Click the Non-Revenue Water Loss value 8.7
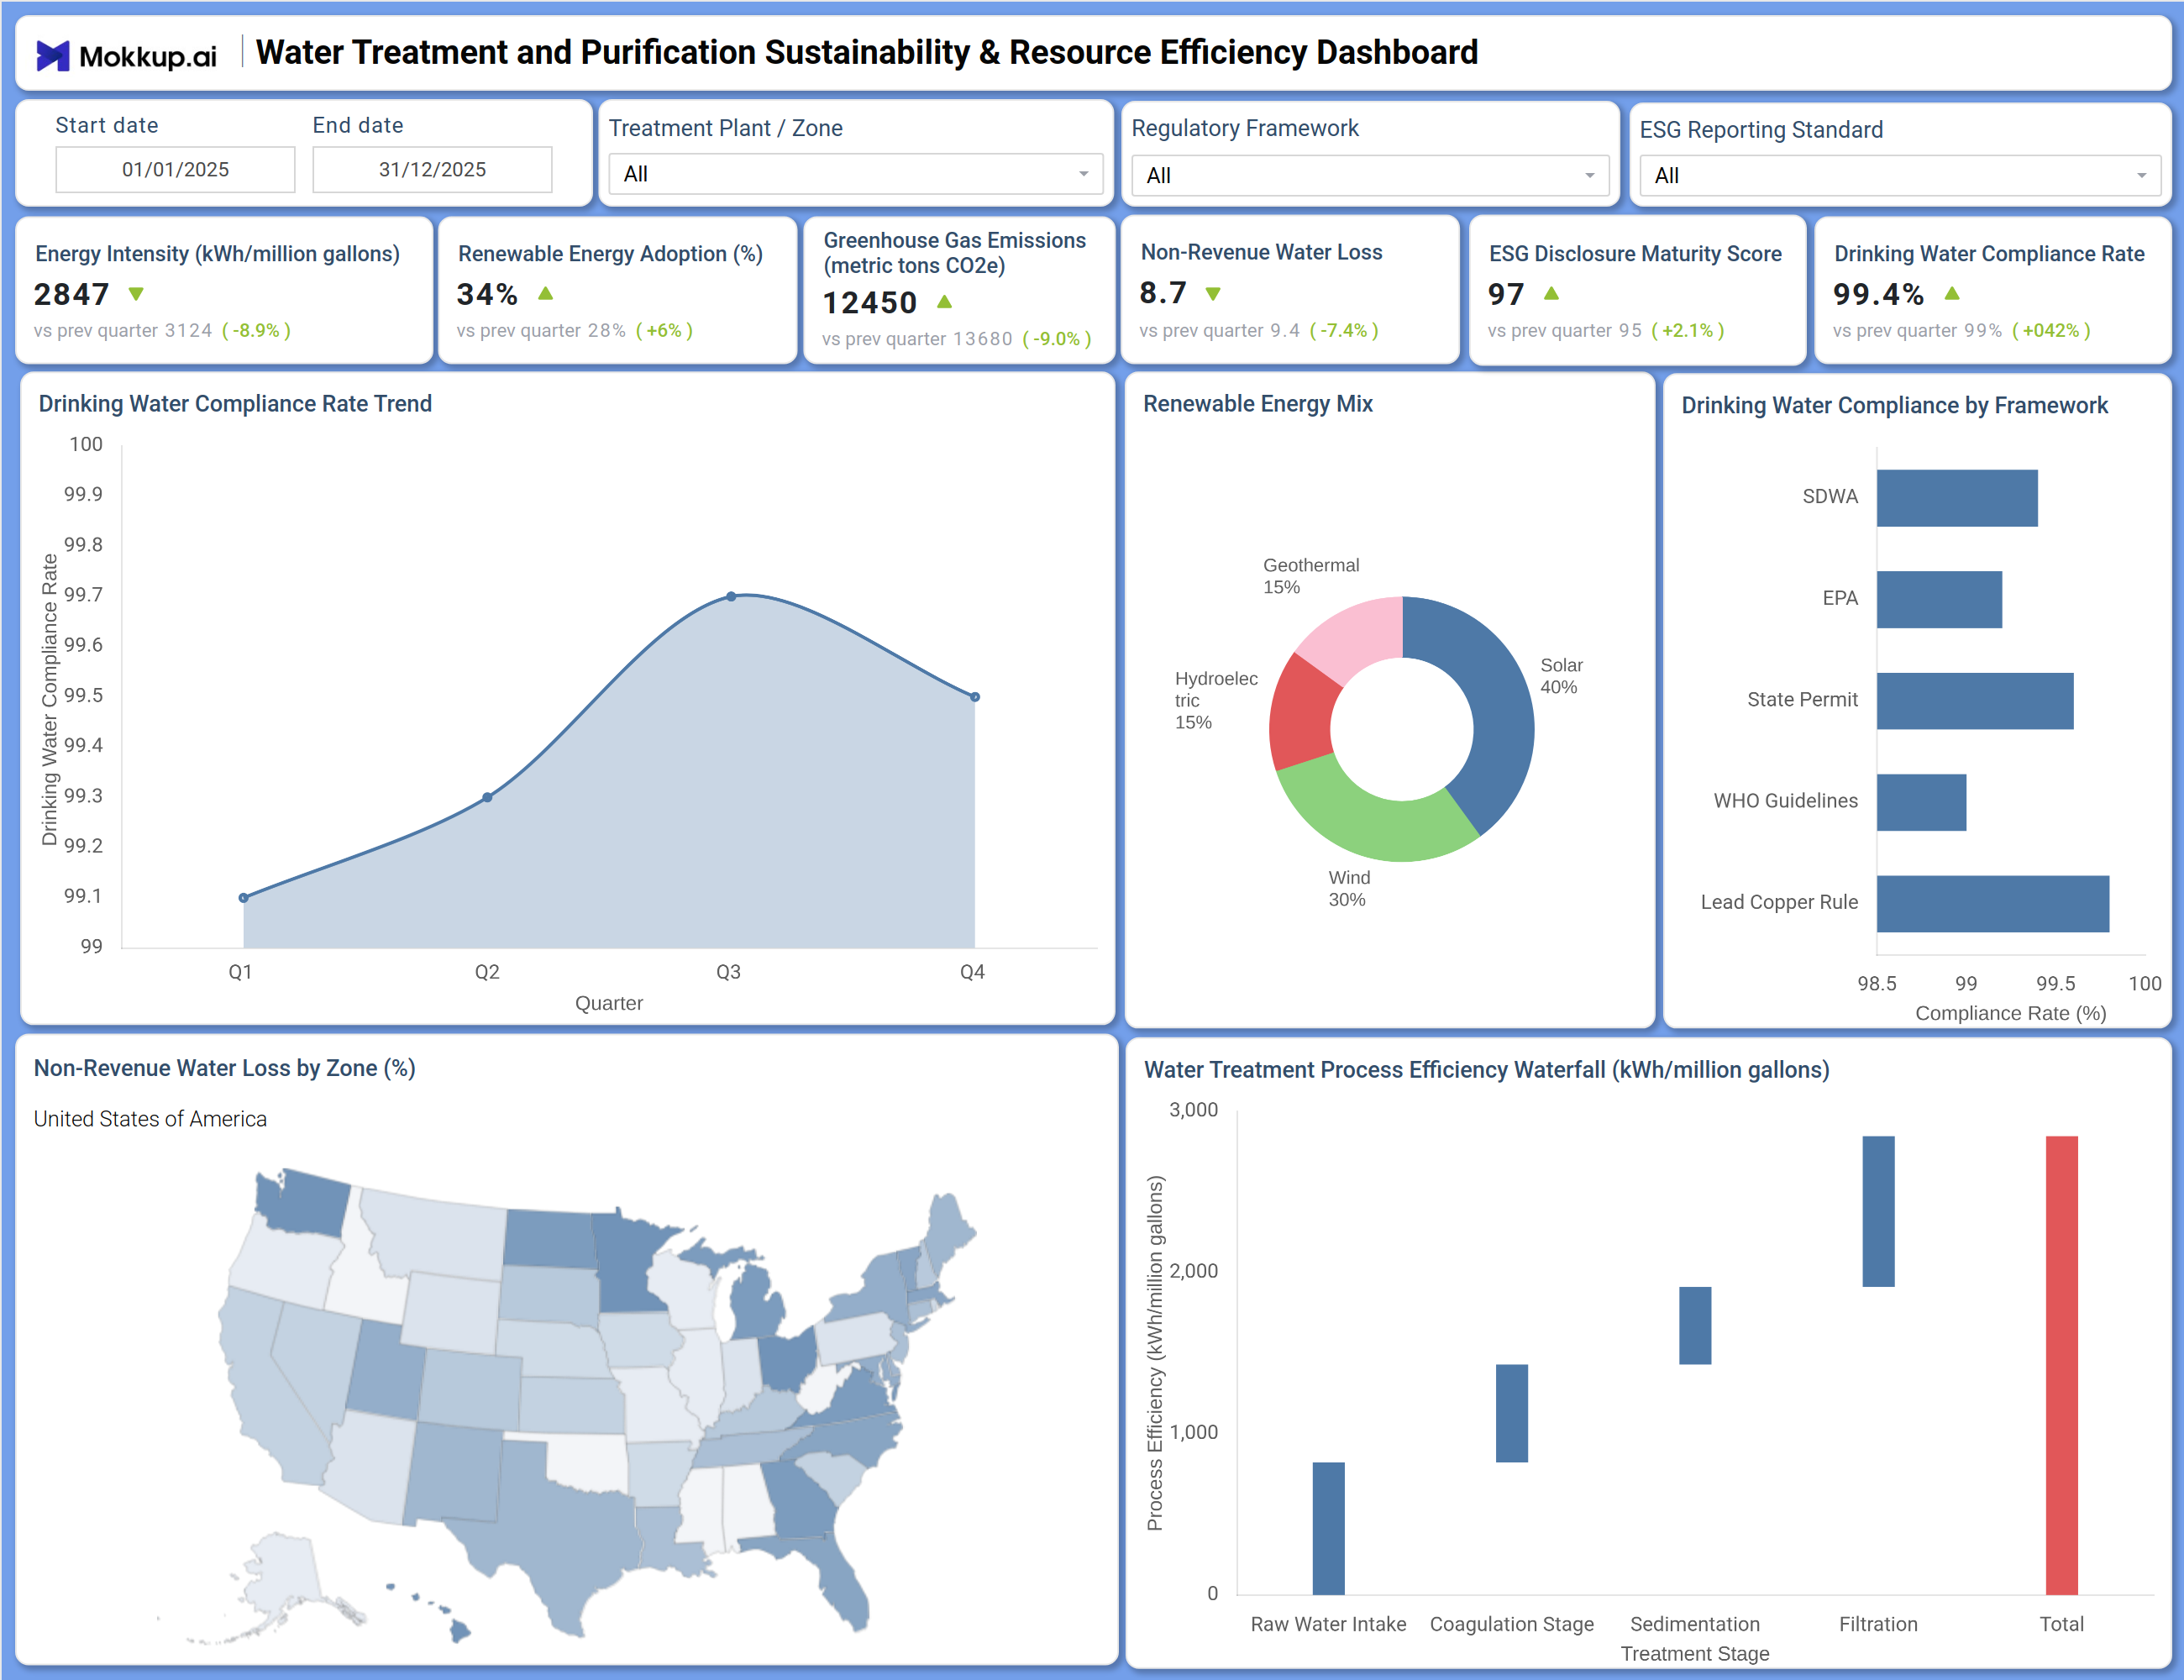 pos(1163,293)
